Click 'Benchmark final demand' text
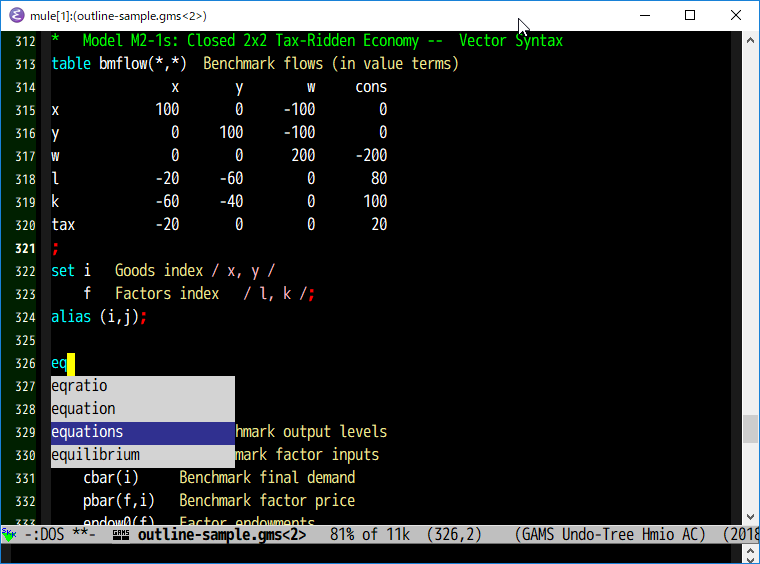Image resolution: width=760 pixels, height=564 pixels. click(x=267, y=478)
